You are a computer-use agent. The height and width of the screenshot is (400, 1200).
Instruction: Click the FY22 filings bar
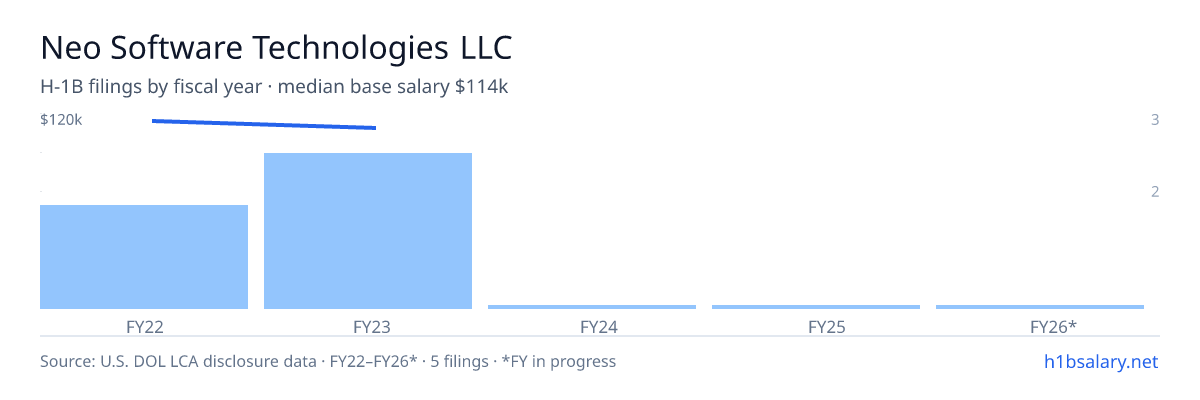[144, 257]
